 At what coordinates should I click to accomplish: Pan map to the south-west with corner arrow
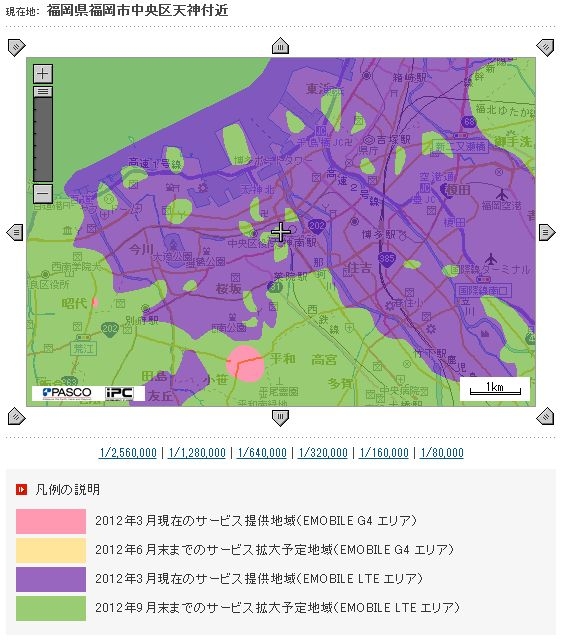point(16,416)
